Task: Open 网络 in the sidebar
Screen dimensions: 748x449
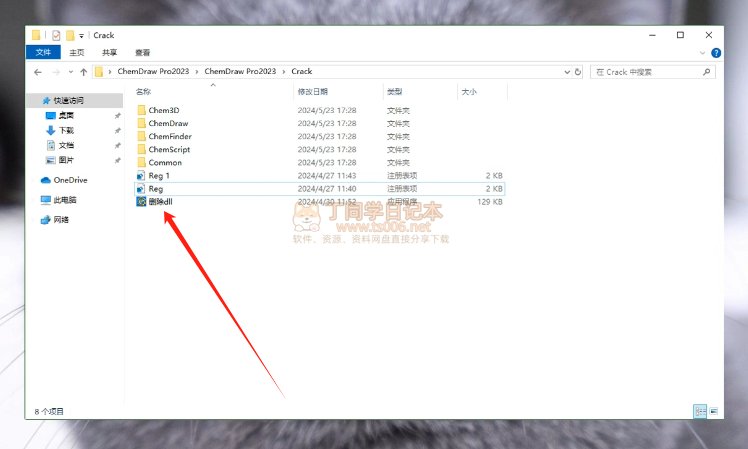Action: (x=61, y=219)
